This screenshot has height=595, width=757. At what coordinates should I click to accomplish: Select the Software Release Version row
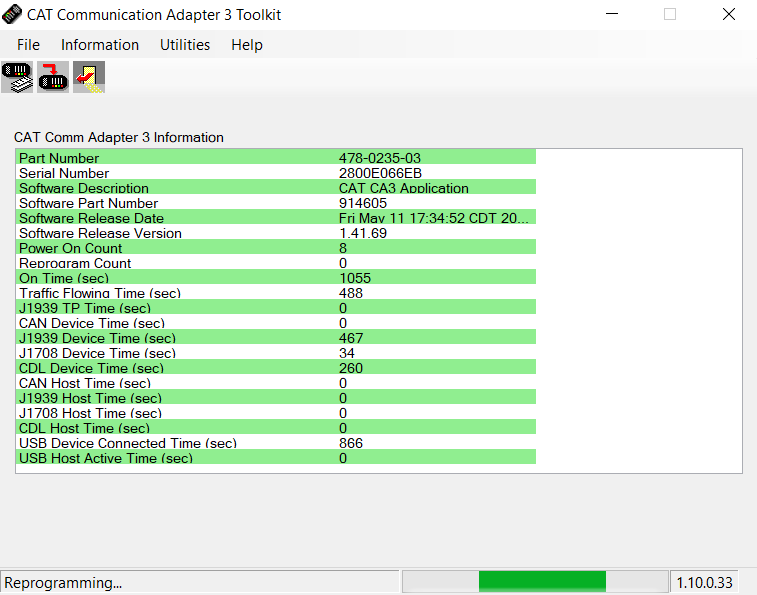point(276,232)
